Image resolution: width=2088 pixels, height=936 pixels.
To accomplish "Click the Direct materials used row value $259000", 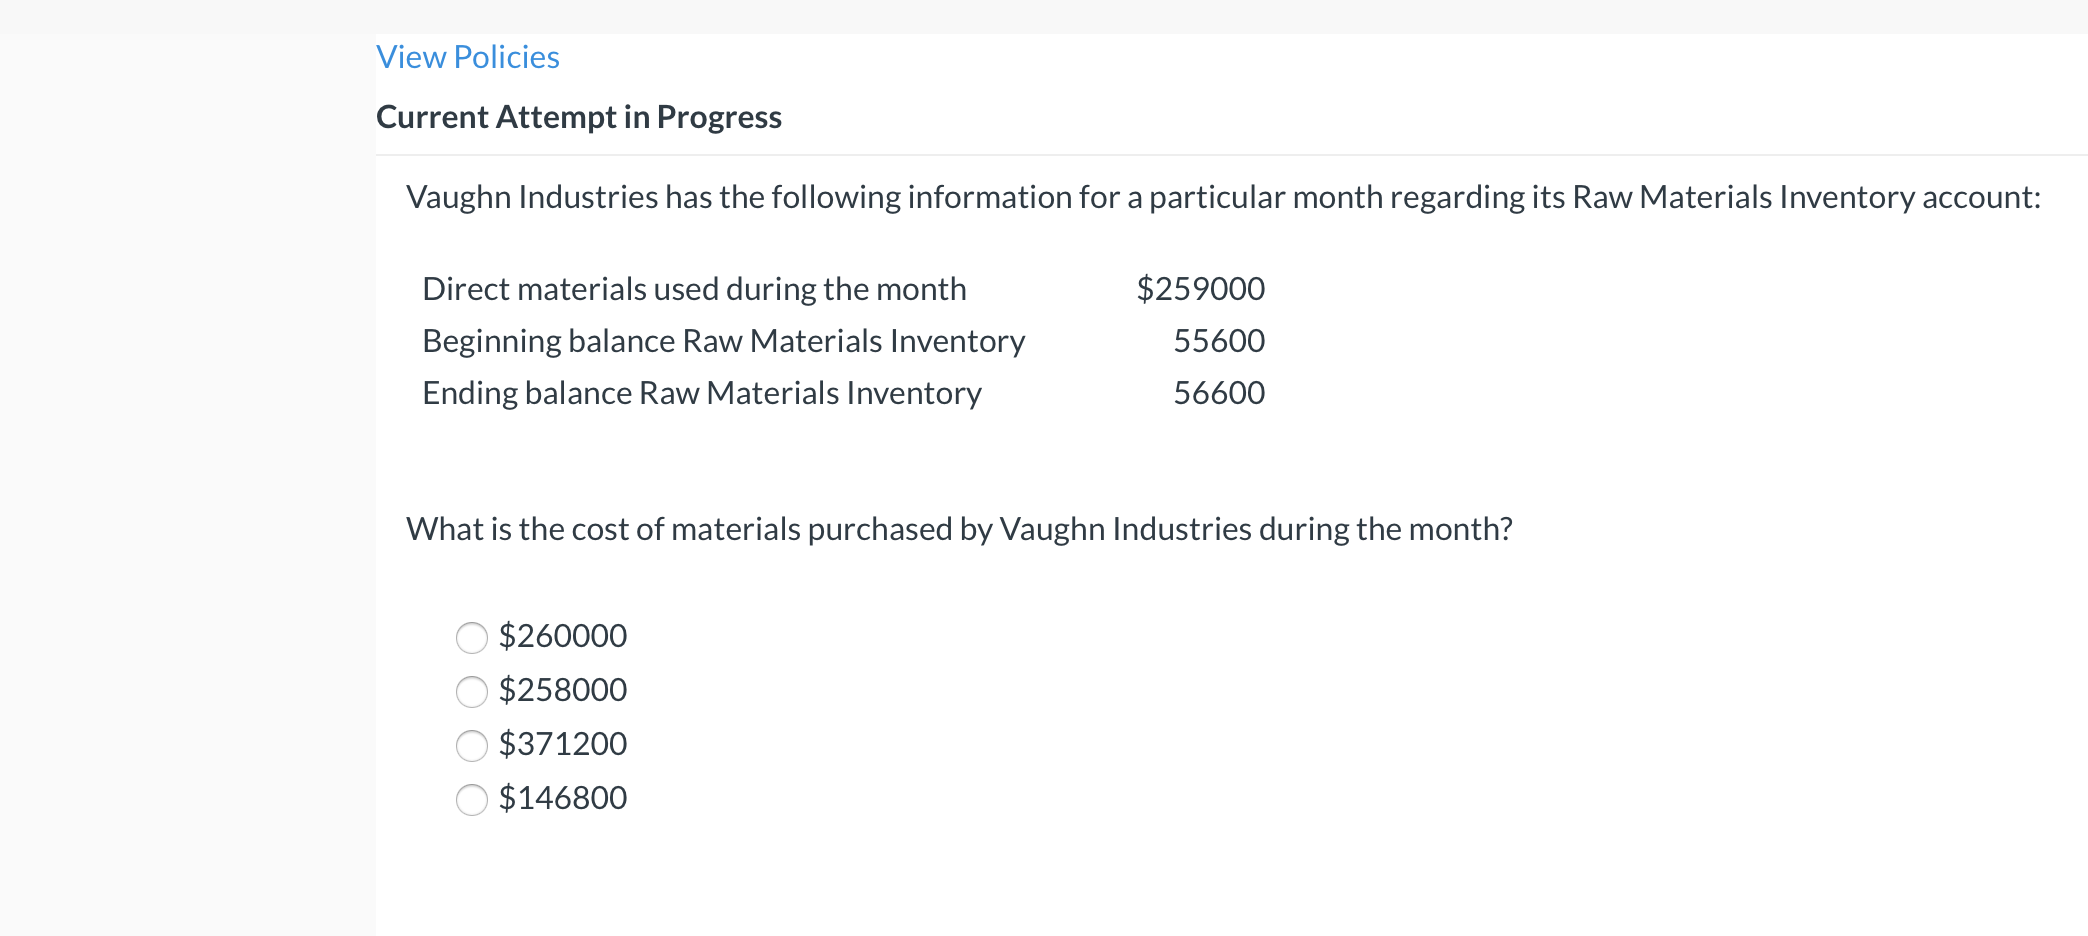I will [1200, 289].
